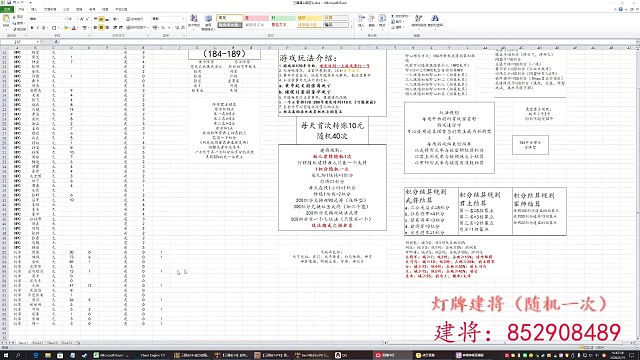Image resolution: width=640 pixels, height=360 pixels.
Task: Click the formula bar input area
Action: pos(347,42)
